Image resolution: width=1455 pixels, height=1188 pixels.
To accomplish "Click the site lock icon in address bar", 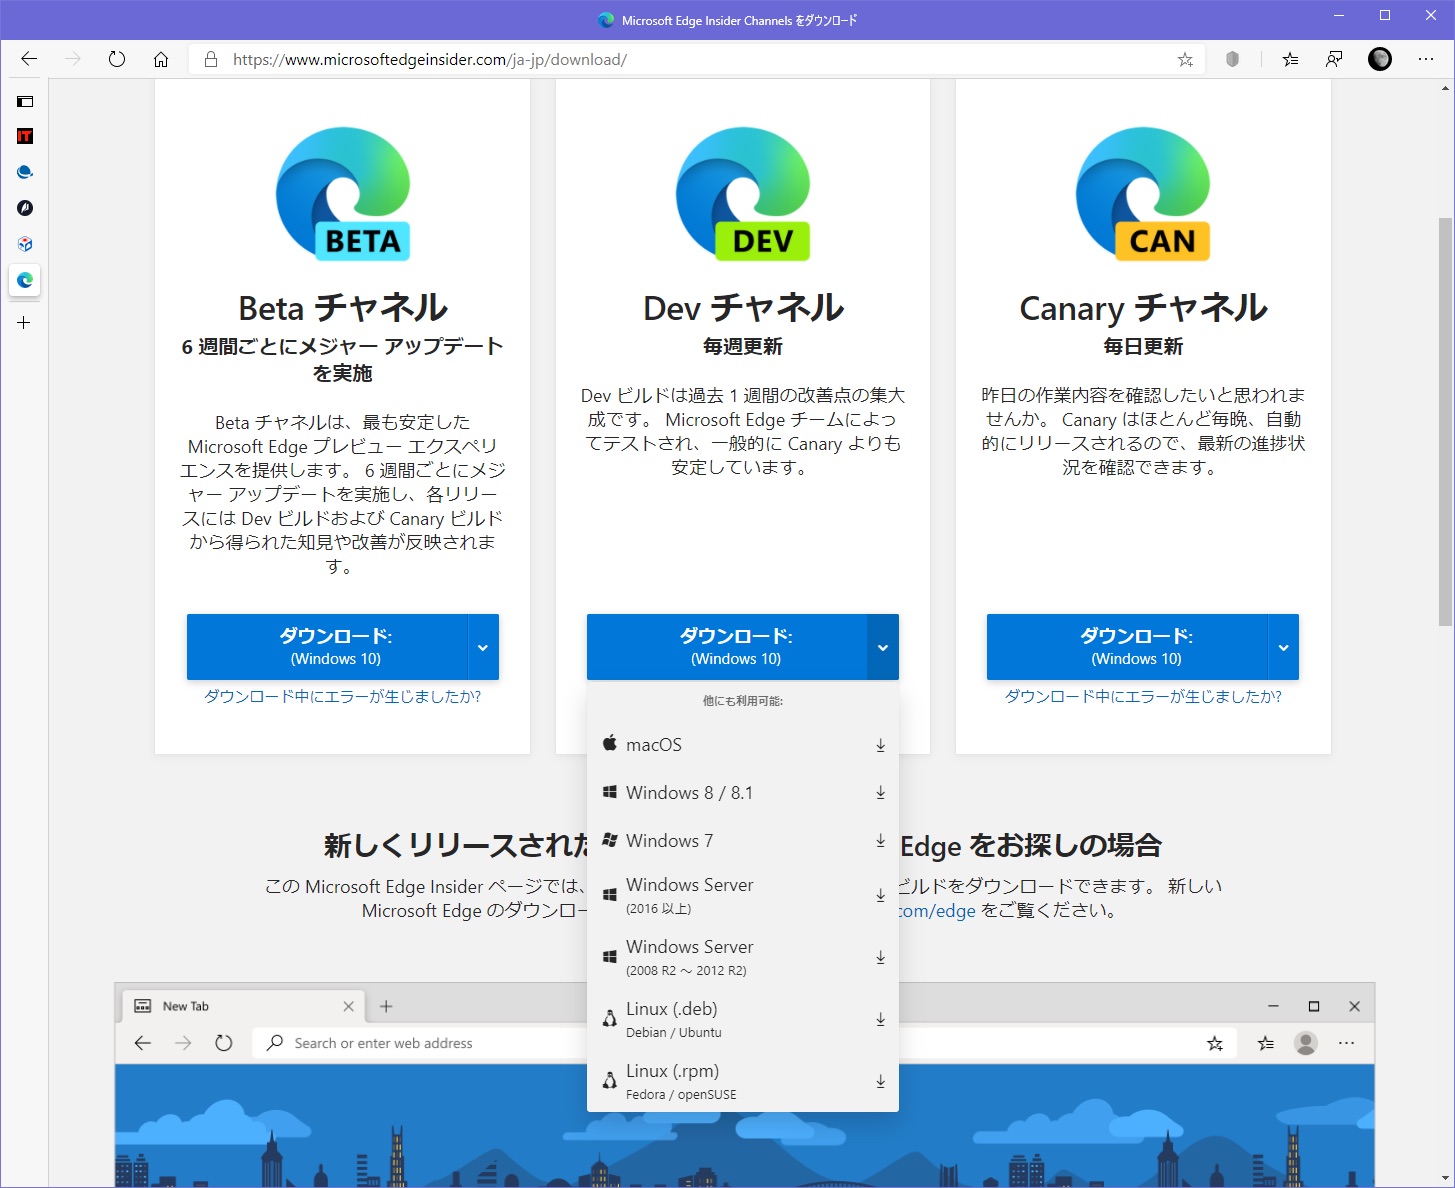I will click(211, 60).
